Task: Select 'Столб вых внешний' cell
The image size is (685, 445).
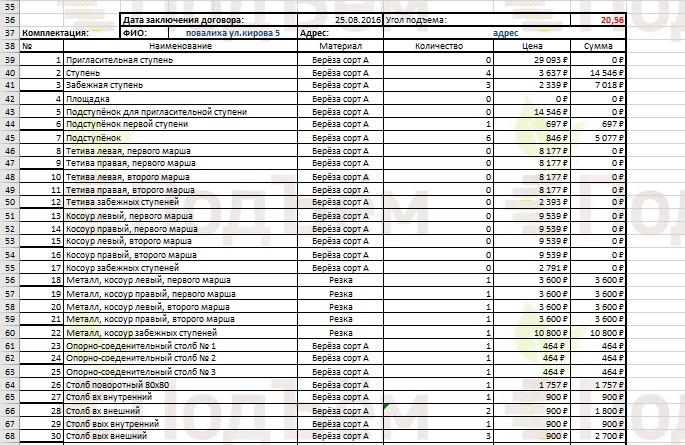Action: [180, 436]
